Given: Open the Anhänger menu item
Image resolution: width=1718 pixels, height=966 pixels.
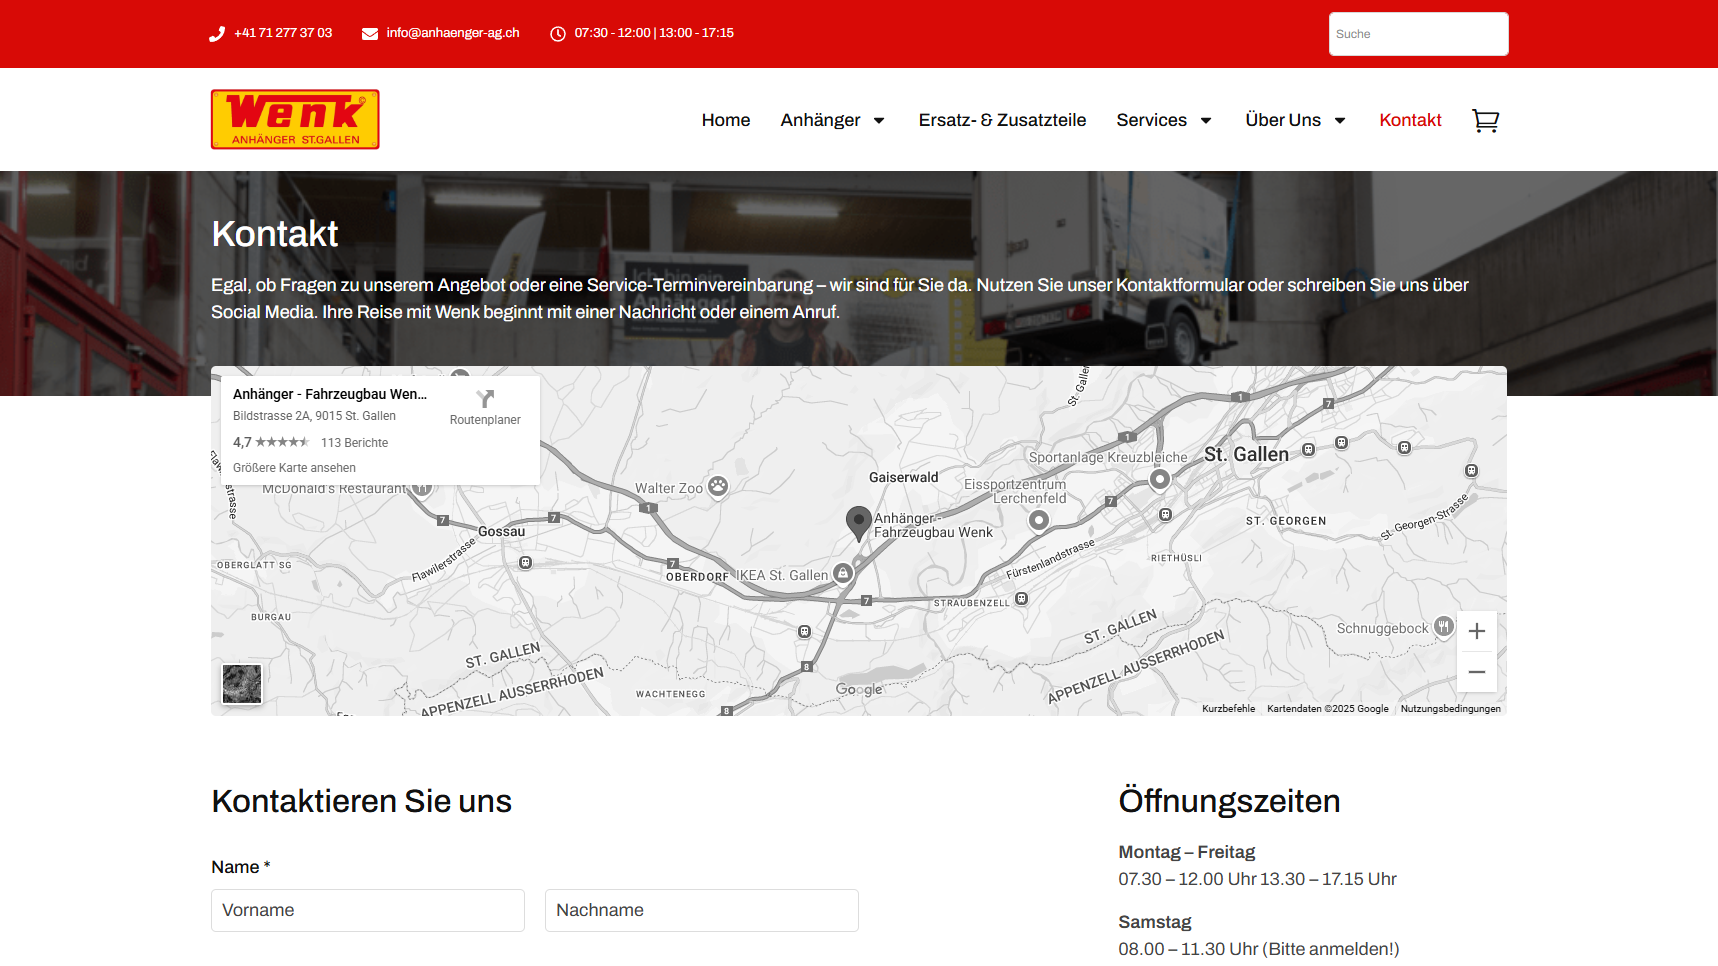Looking at the screenshot, I should 820,120.
